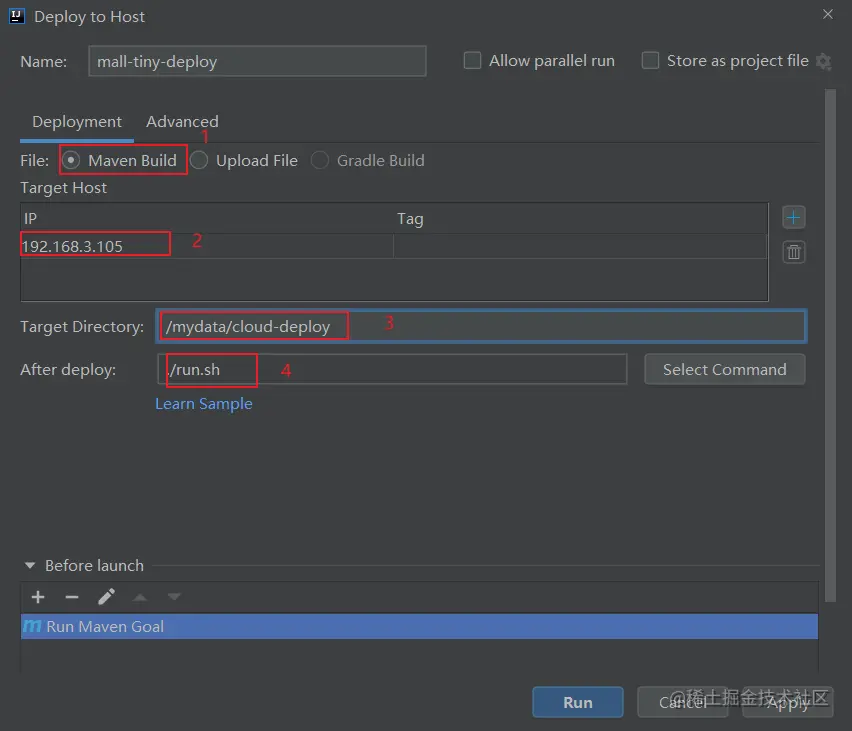Select the 192.168.3.105 host row
The height and width of the screenshot is (731, 852).
(x=394, y=246)
